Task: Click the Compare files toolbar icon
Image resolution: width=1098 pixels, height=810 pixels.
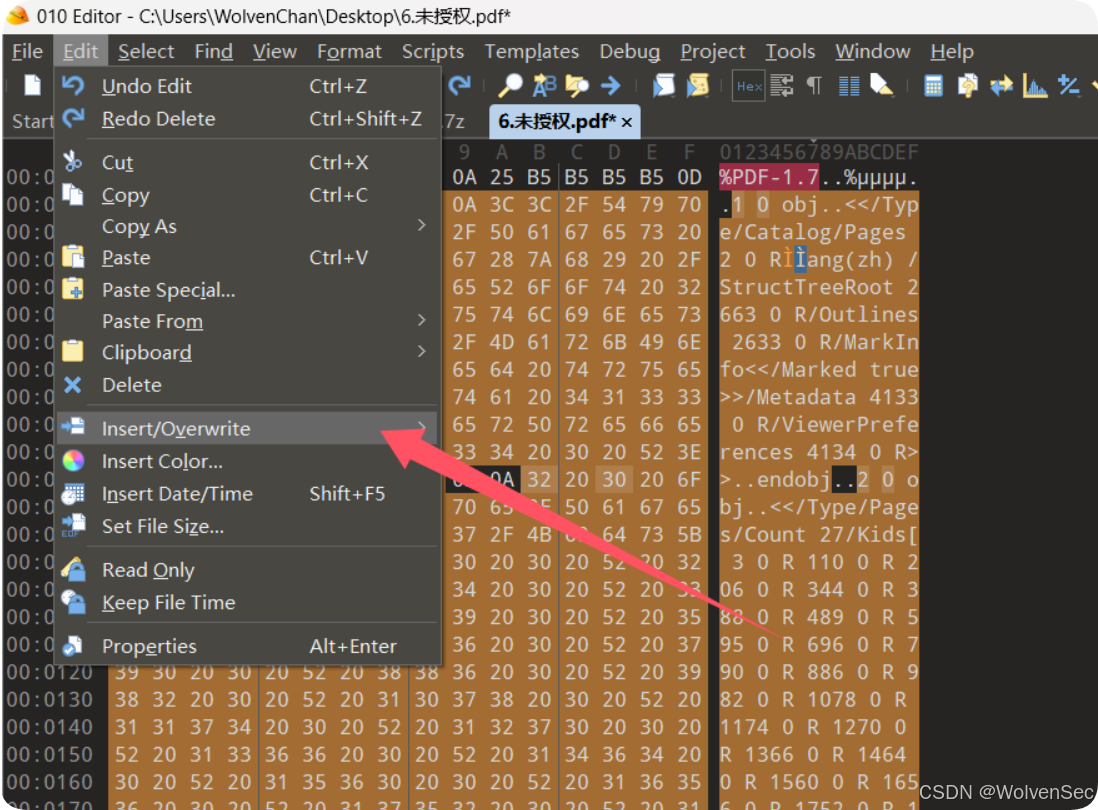Action: coord(968,85)
